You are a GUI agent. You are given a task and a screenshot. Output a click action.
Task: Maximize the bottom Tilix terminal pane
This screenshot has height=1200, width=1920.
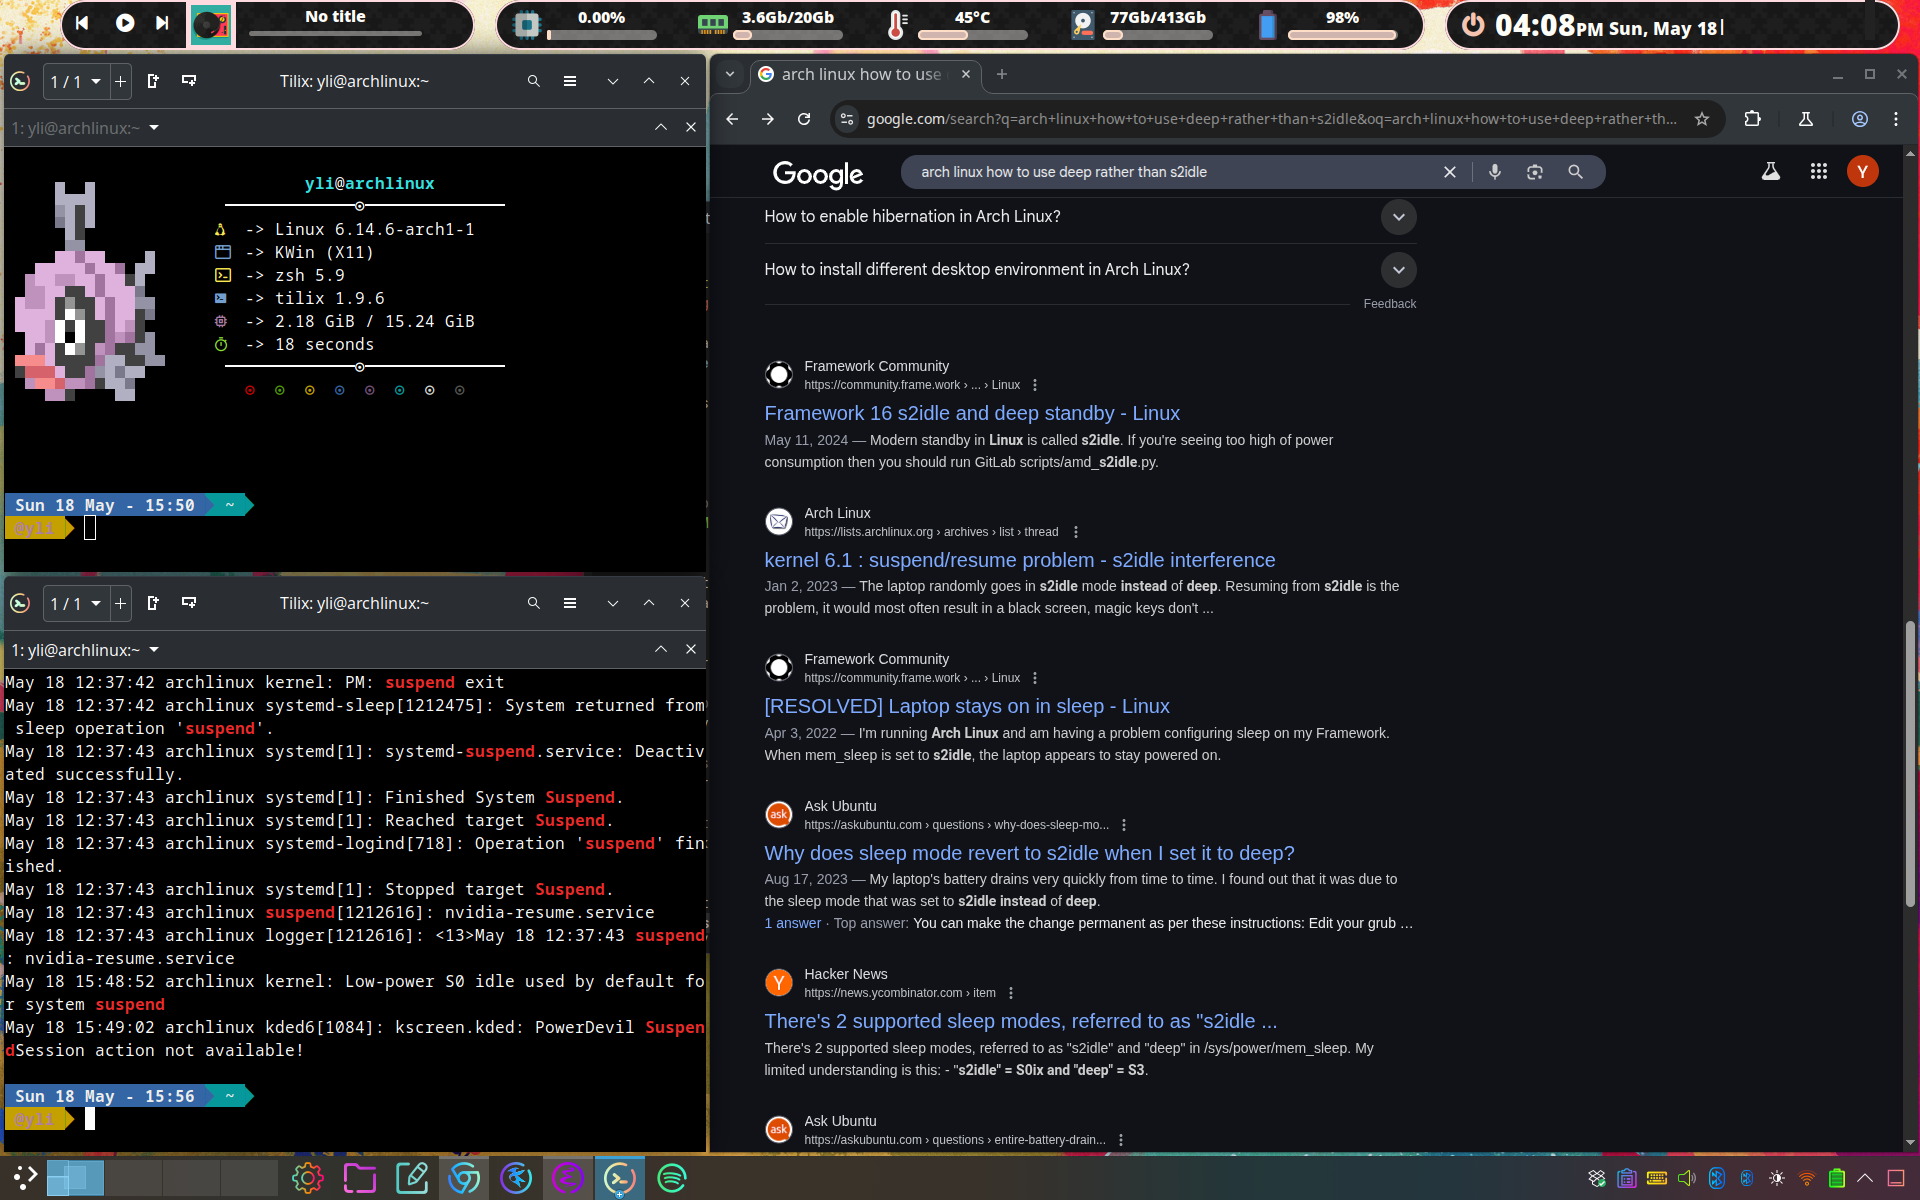click(660, 650)
